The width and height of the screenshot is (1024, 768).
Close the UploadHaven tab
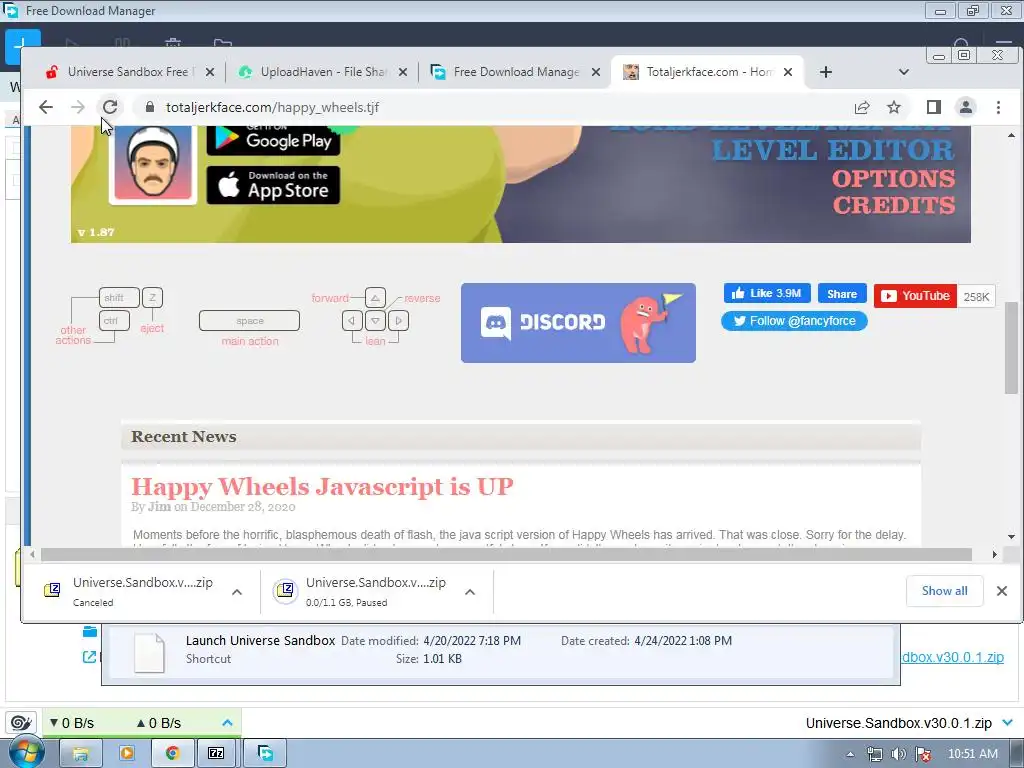tap(403, 72)
